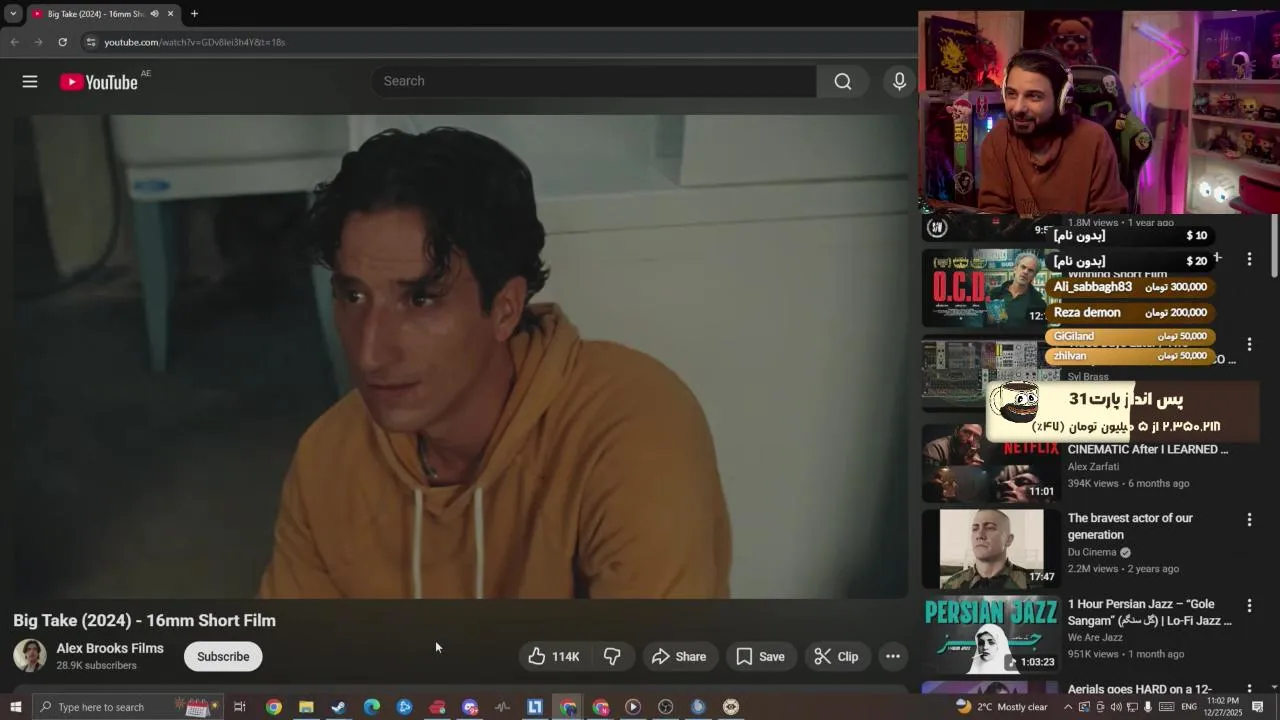1280x720 pixels.
Task: Mute the tab via speaker icon
Action: (154, 14)
